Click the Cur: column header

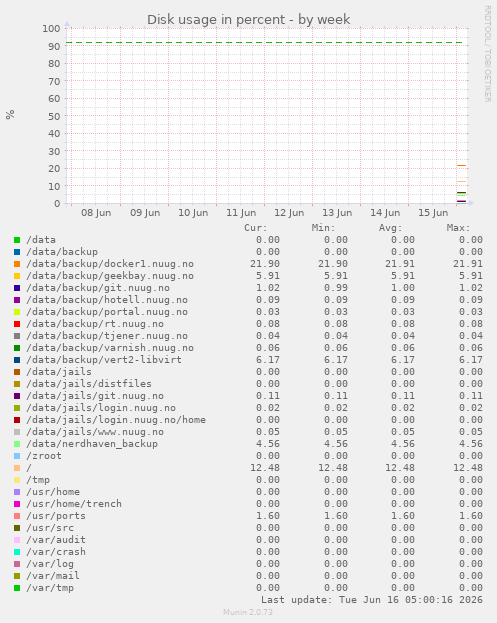click(x=256, y=228)
